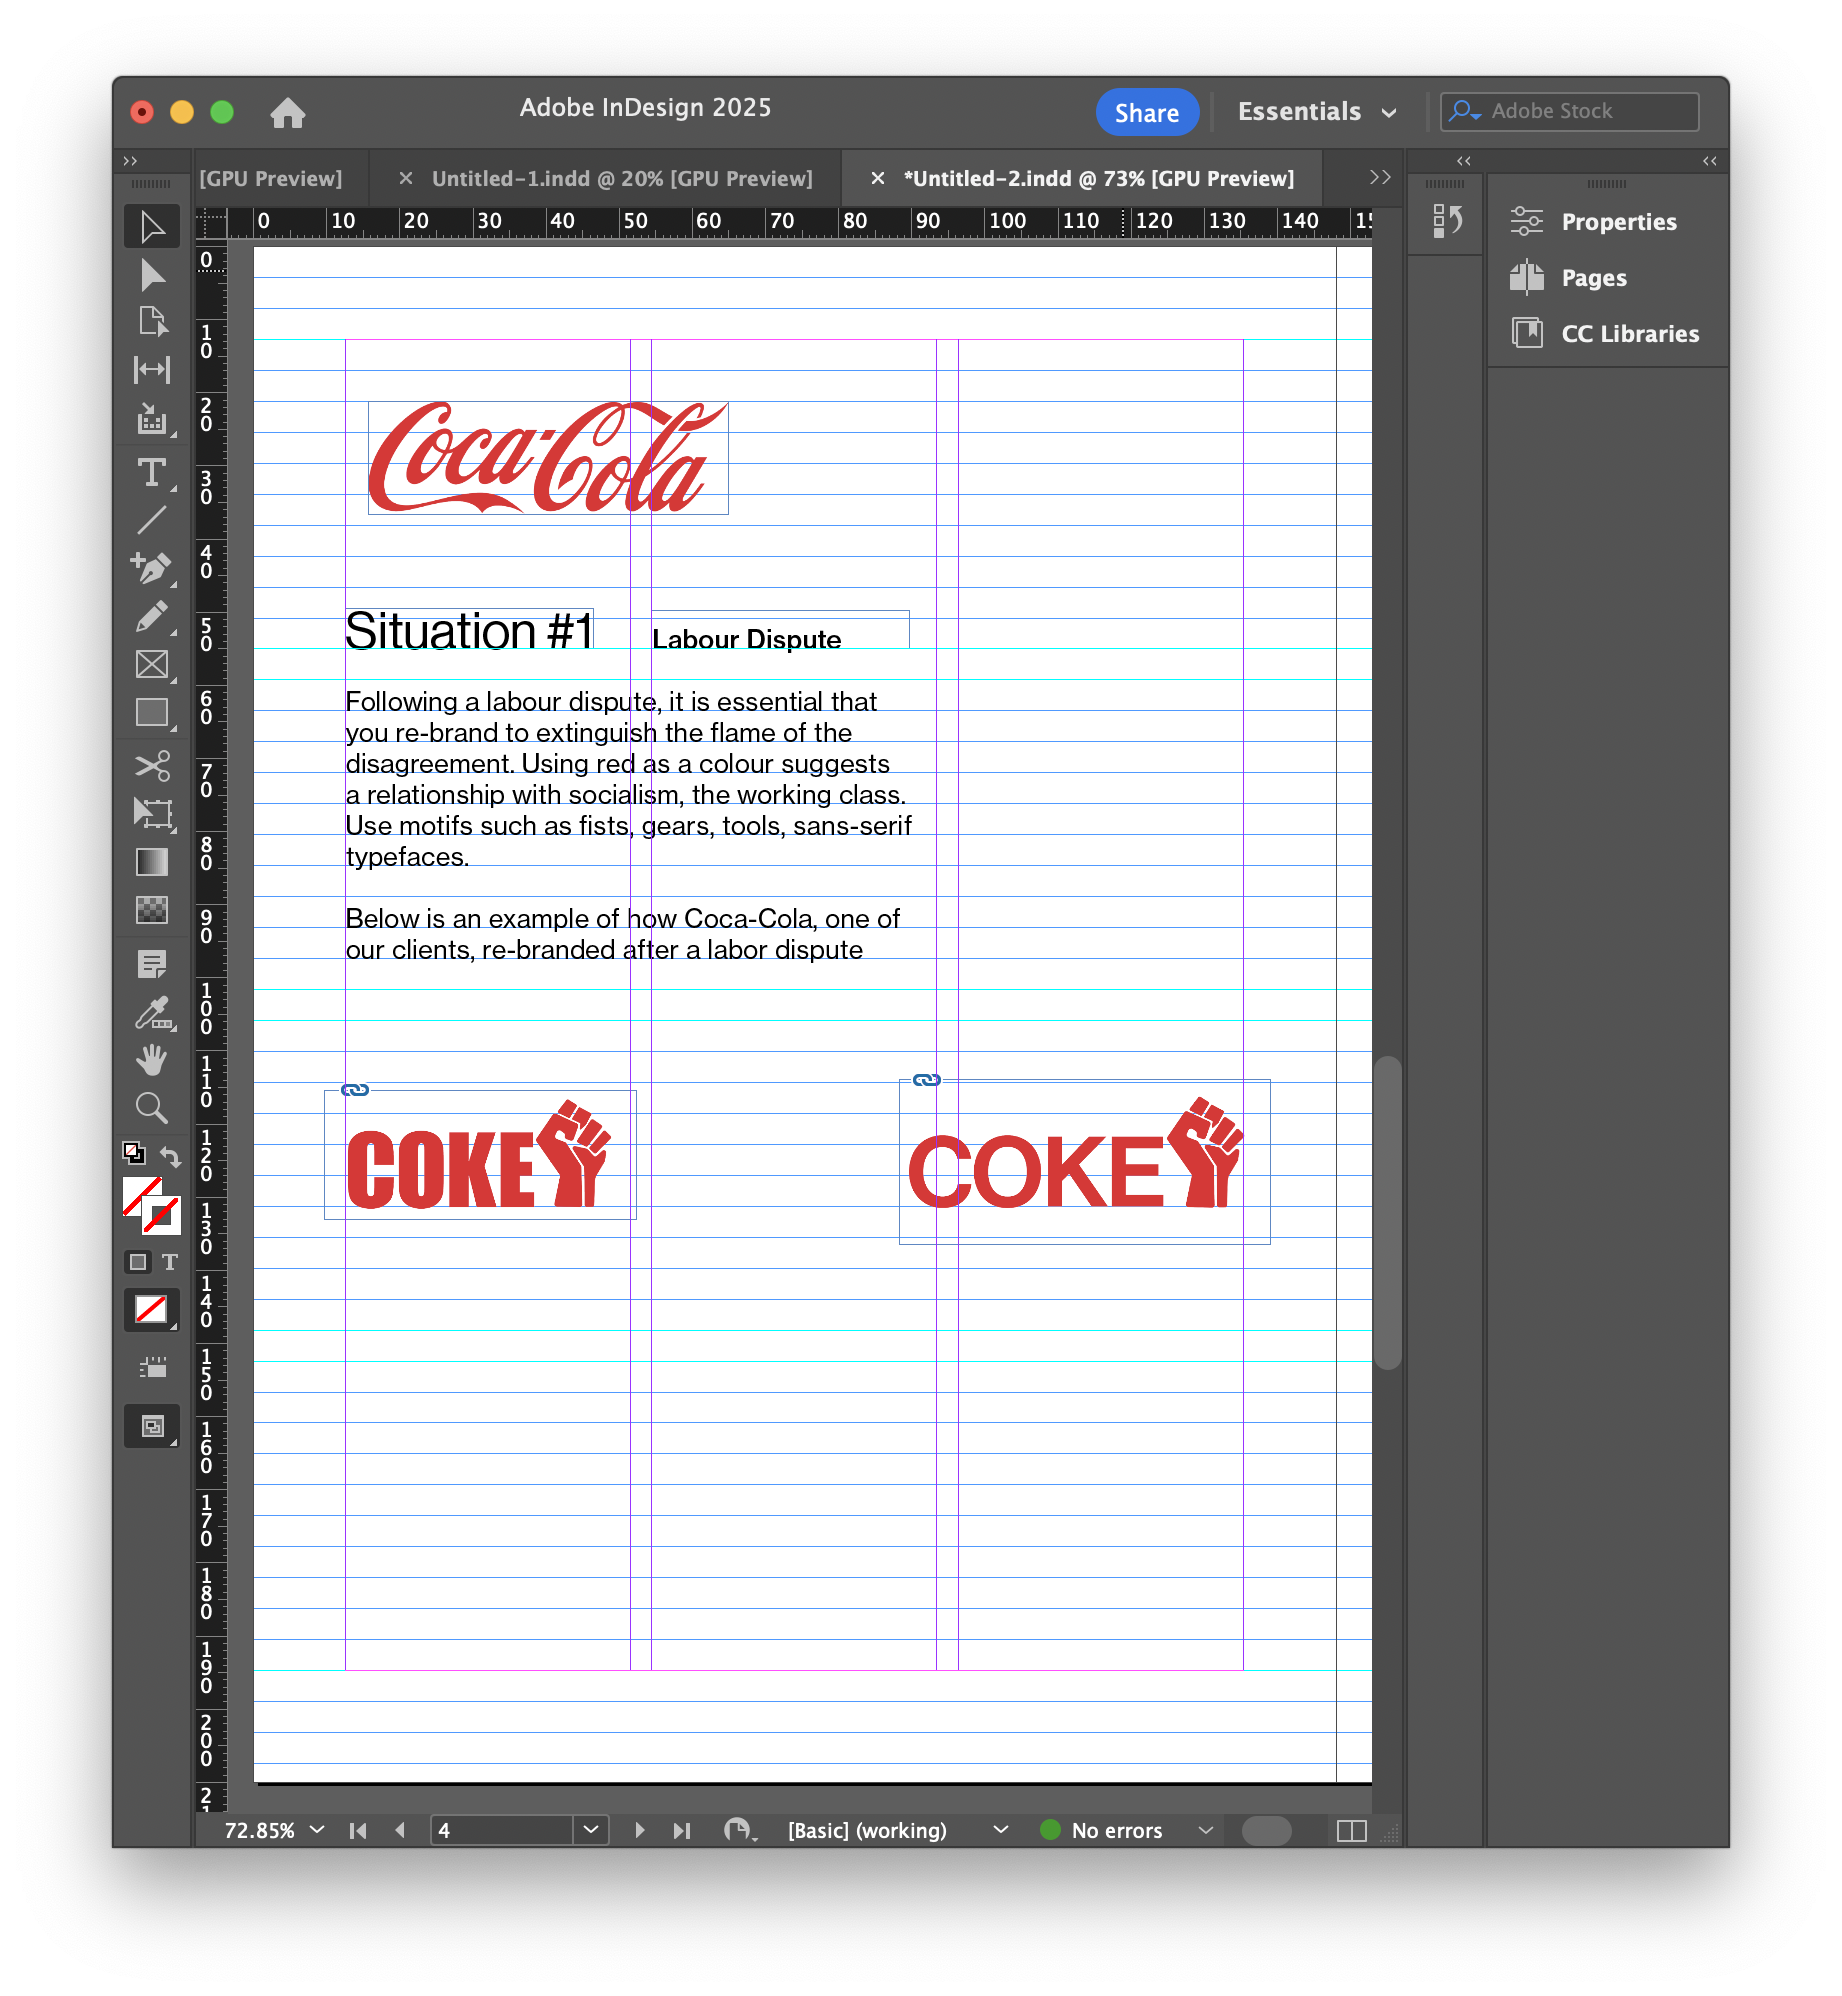
Task: Select the Gradient Feather tool
Action: point(152,910)
